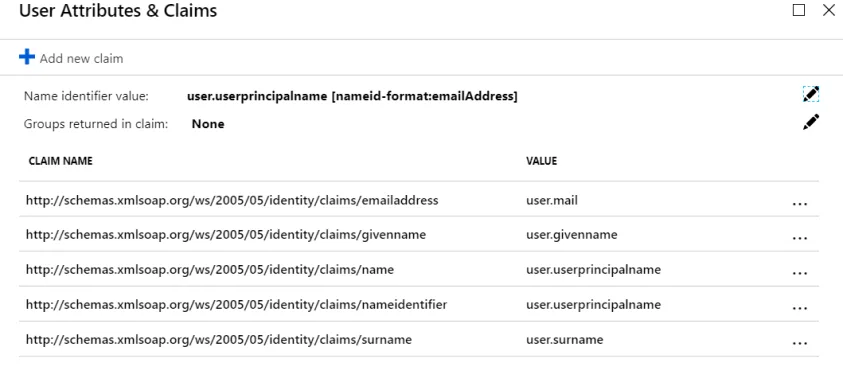Image resolution: width=843 pixels, height=386 pixels.
Task: Edit the Name identifier value with pencil icon
Action: click(x=811, y=94)
